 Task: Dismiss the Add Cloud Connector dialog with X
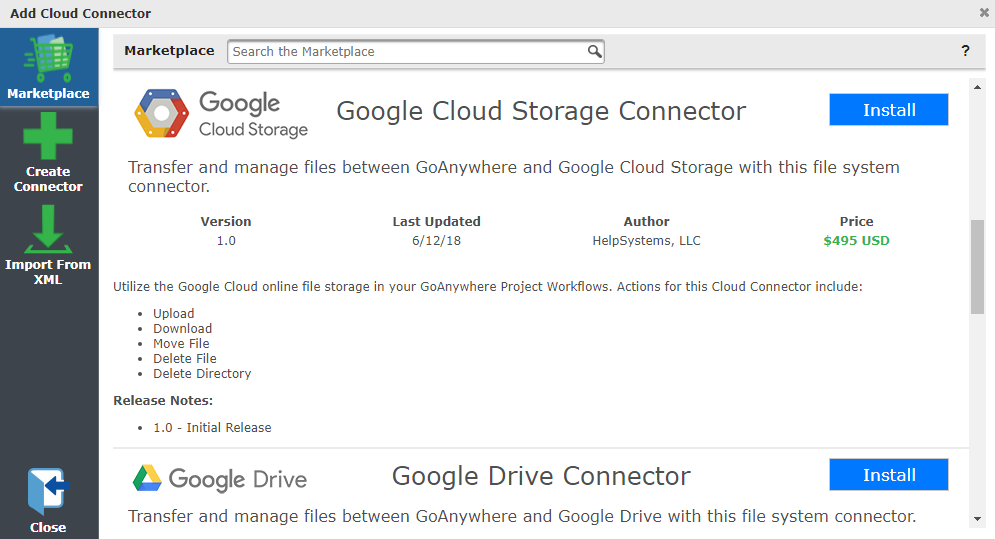984,13
